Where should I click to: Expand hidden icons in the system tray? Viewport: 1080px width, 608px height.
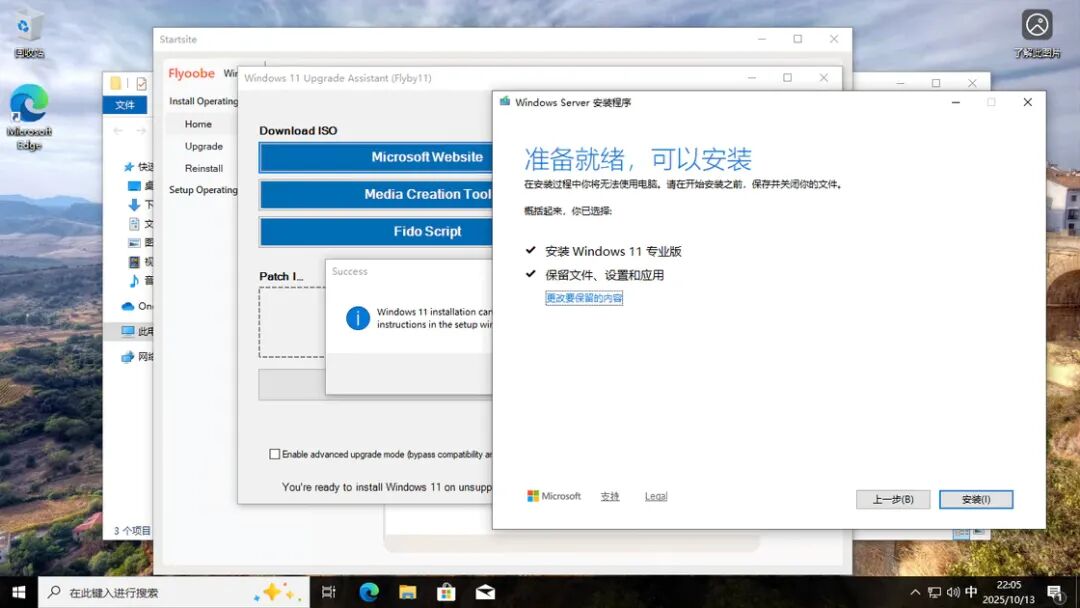(915, 591)
